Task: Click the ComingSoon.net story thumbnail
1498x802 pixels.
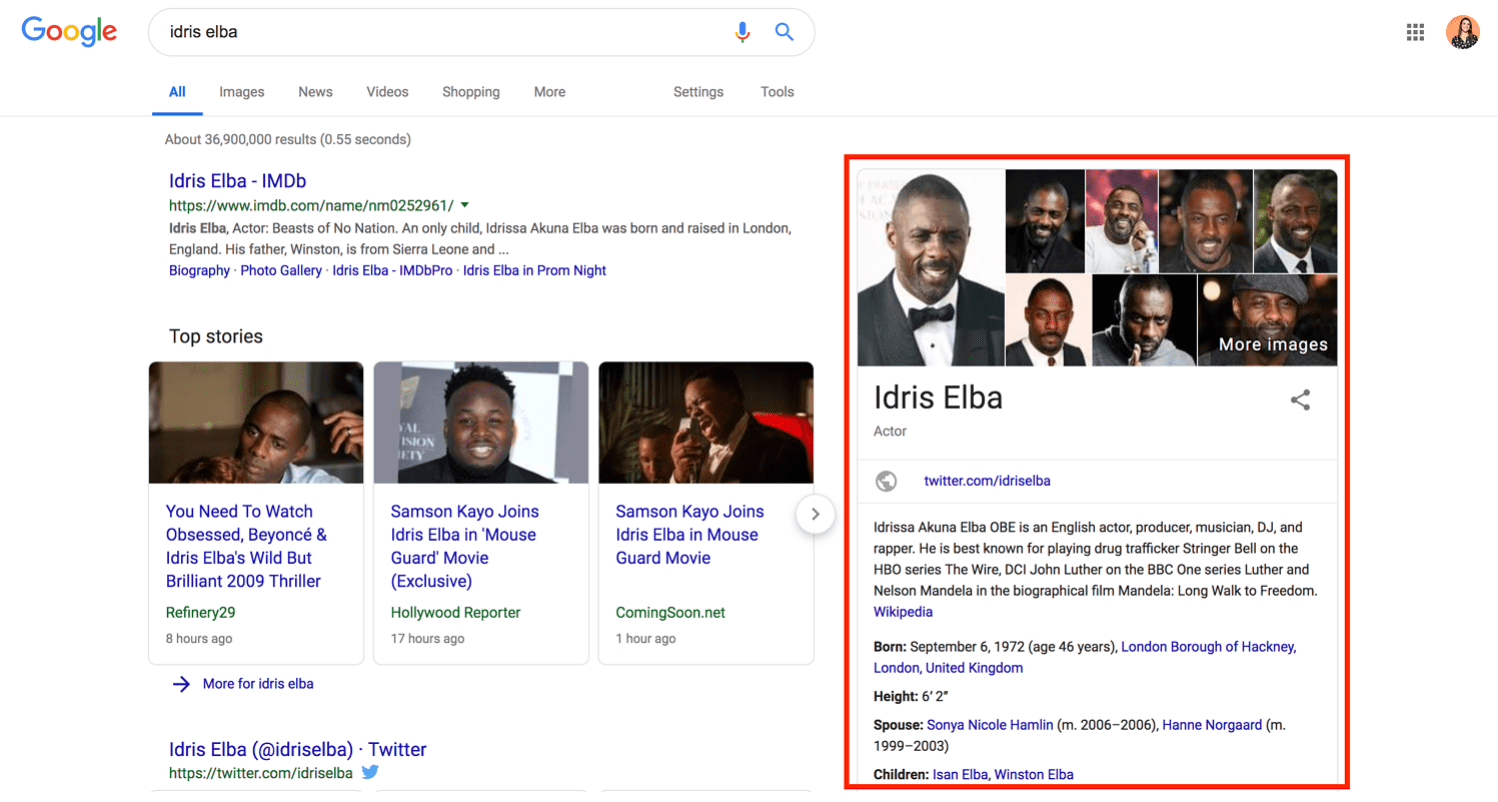Action: [x=706, y=423]
